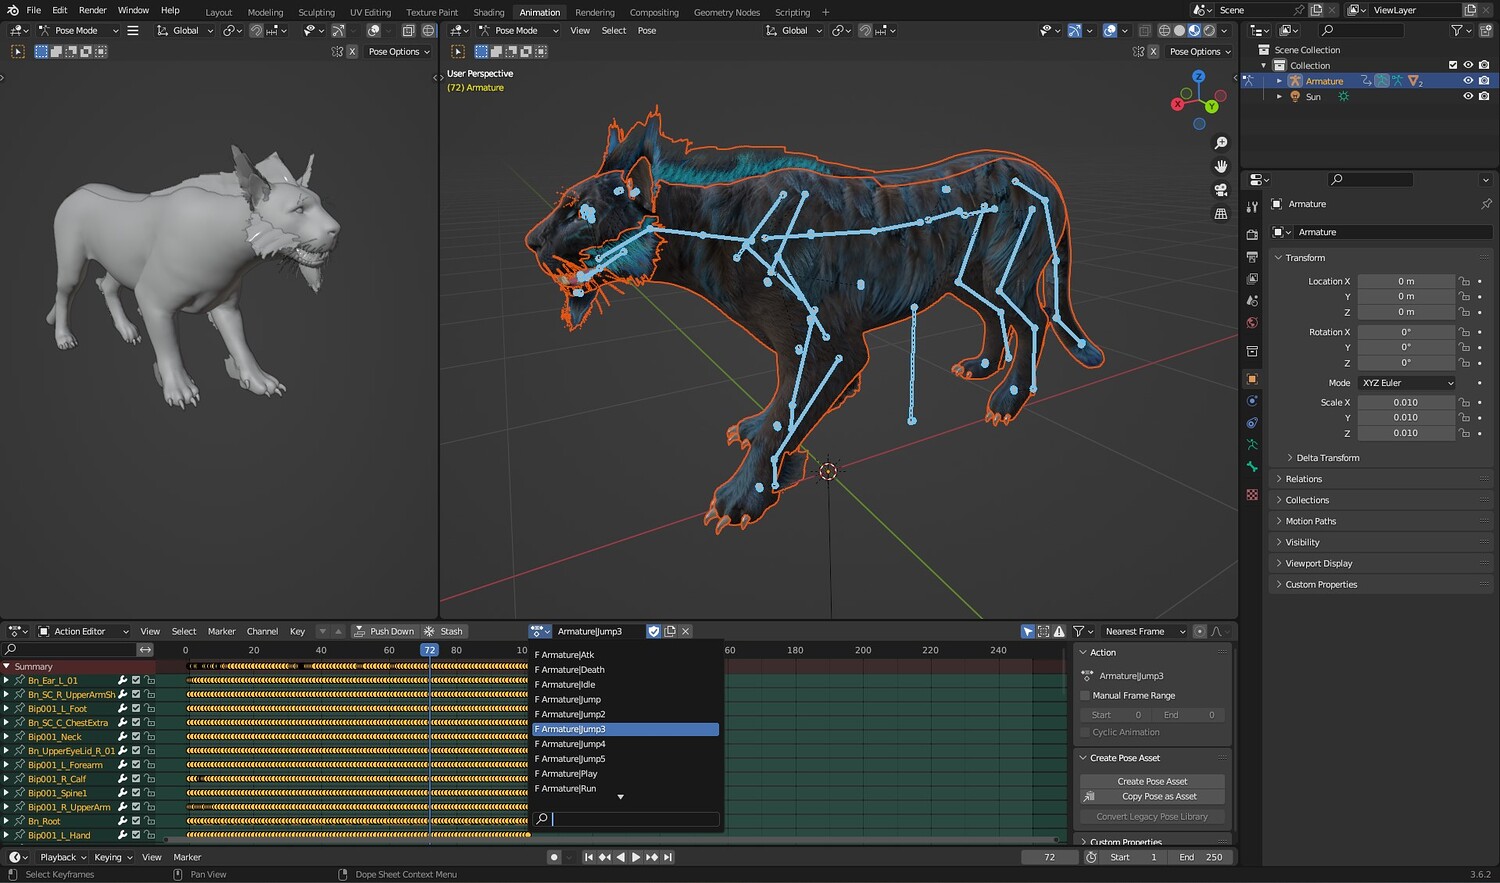Expand the Delta Transform panel

pos(1328,458)
